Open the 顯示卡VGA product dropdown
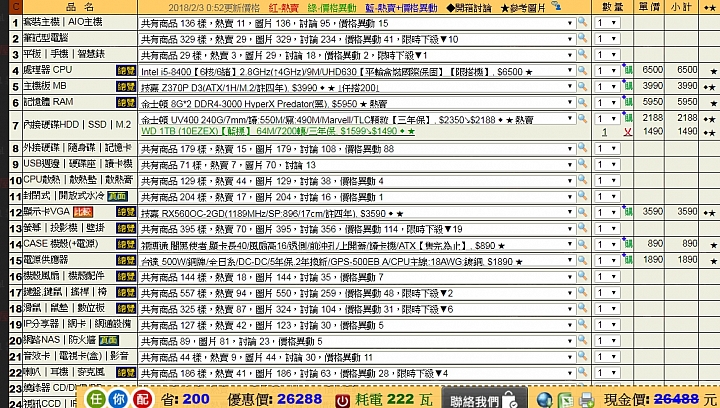This screenshot has height=408, width=720. pyautogui.click(x=357, y=212)
